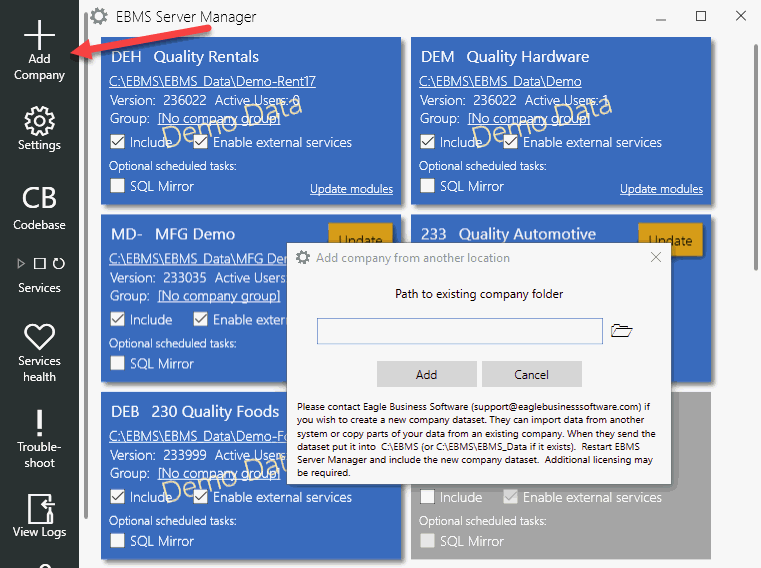761x568 pixels.
Task: Check SQL Mirror for 230 Quality Foods
Action: coord(117,540)
